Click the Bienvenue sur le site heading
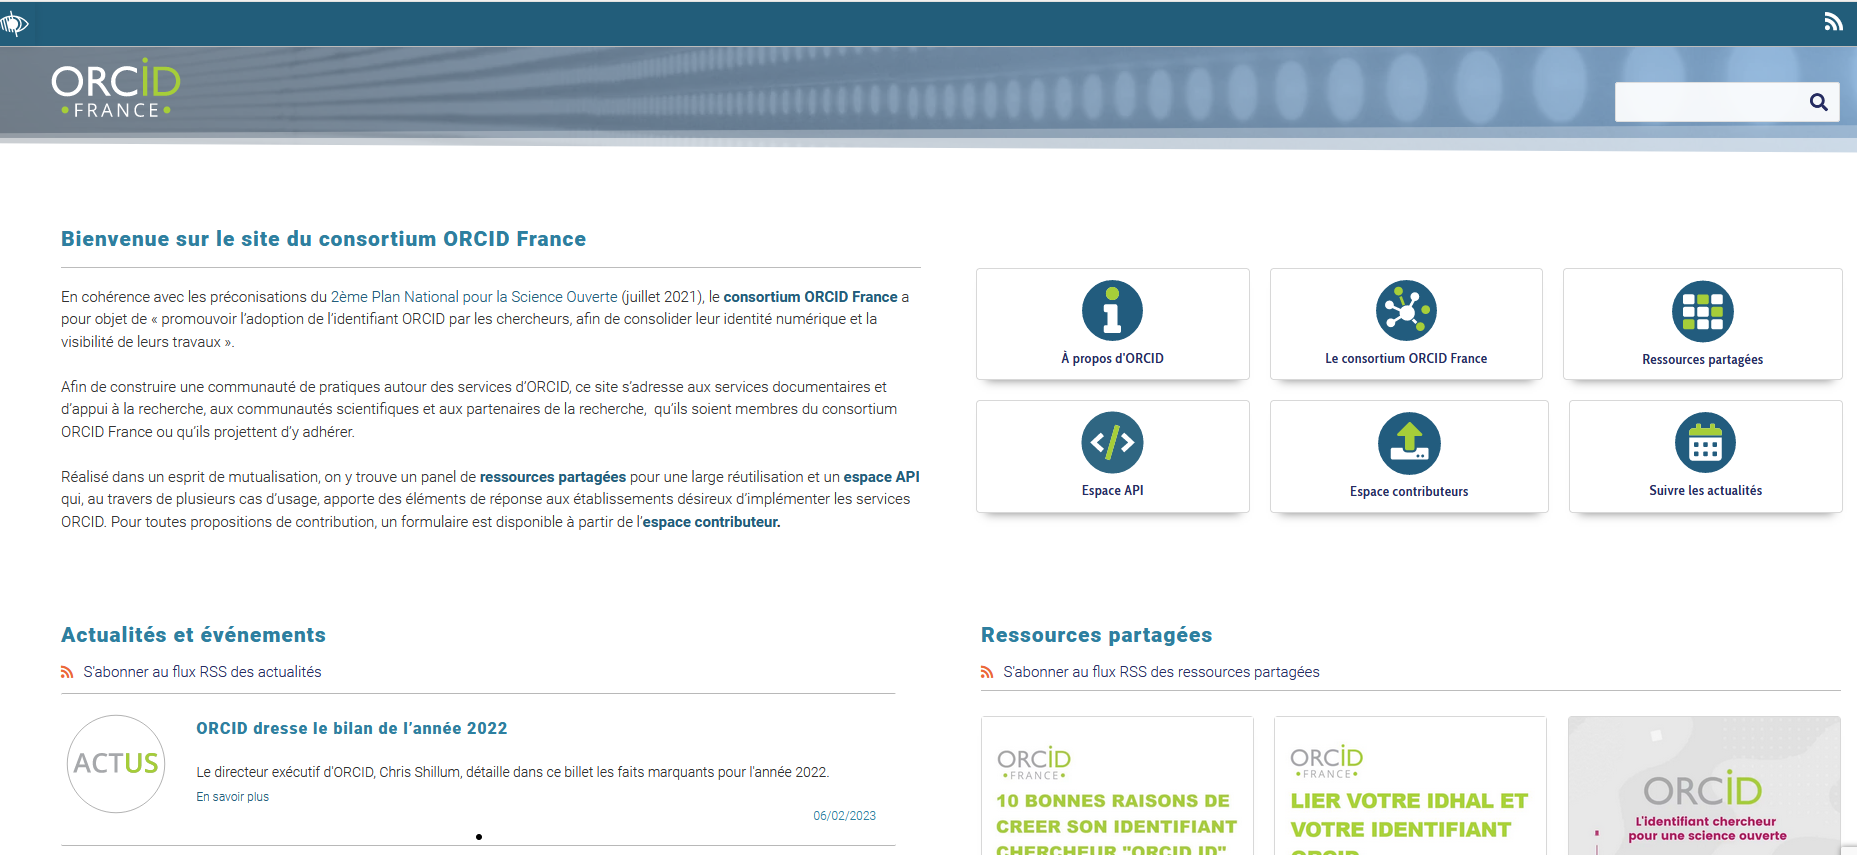This screenshot has width=1857, height=855. point(323,239)
